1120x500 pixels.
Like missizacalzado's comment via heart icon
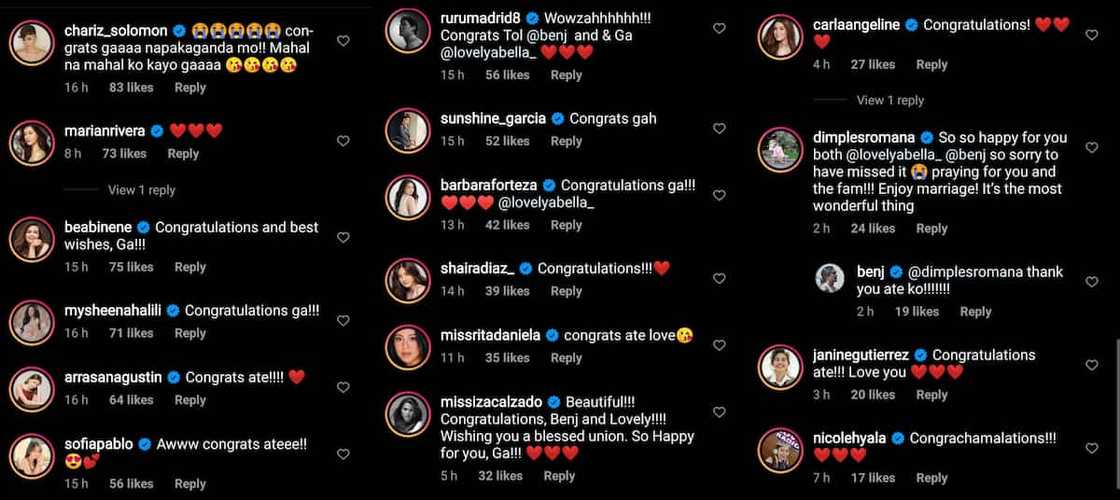[719, 412]
